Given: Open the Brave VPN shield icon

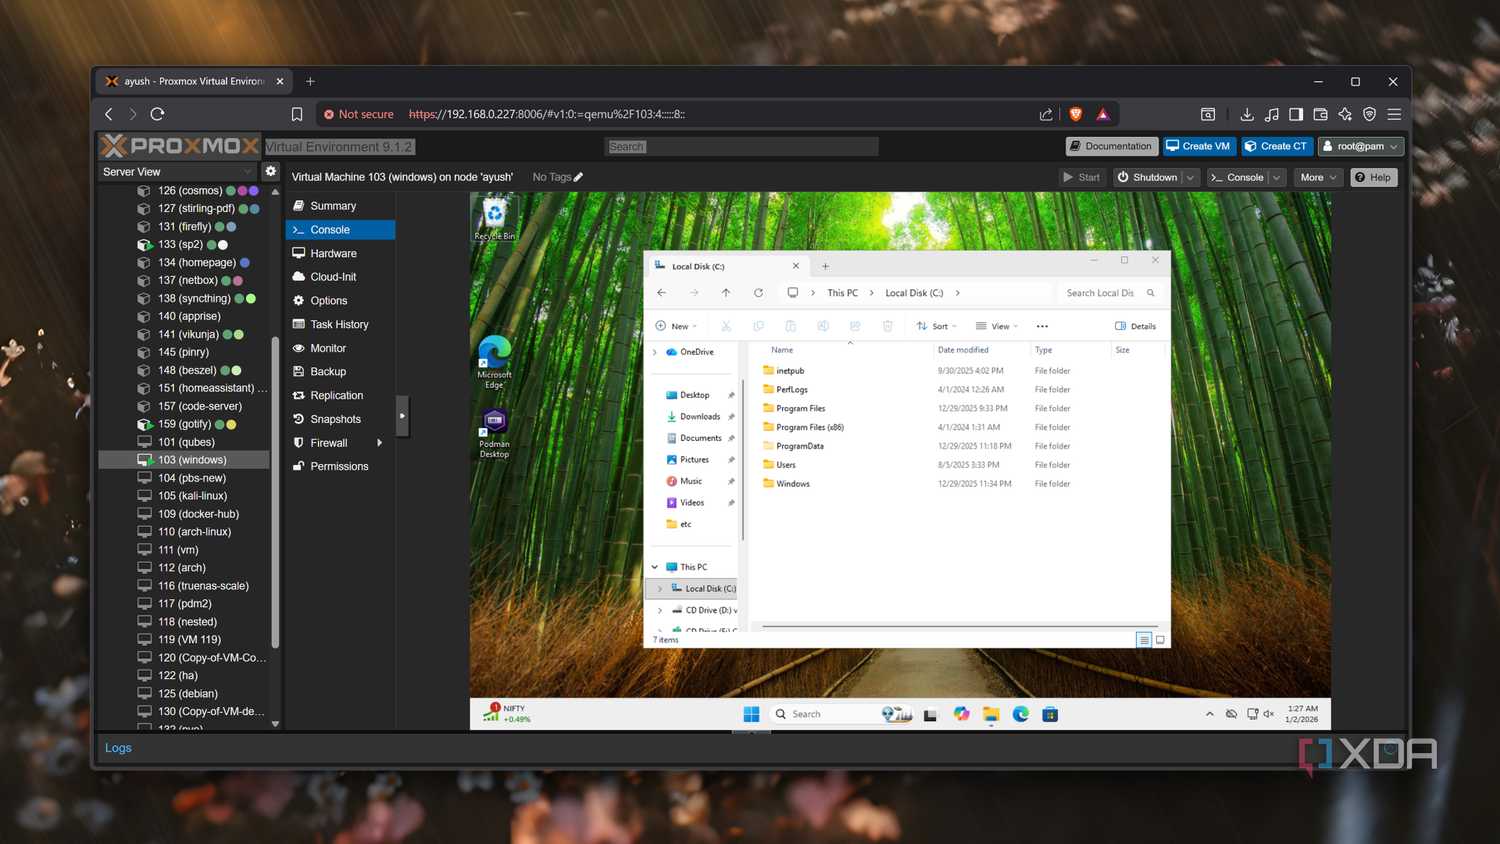Looking at the screenshot, I should [1369, 114].
